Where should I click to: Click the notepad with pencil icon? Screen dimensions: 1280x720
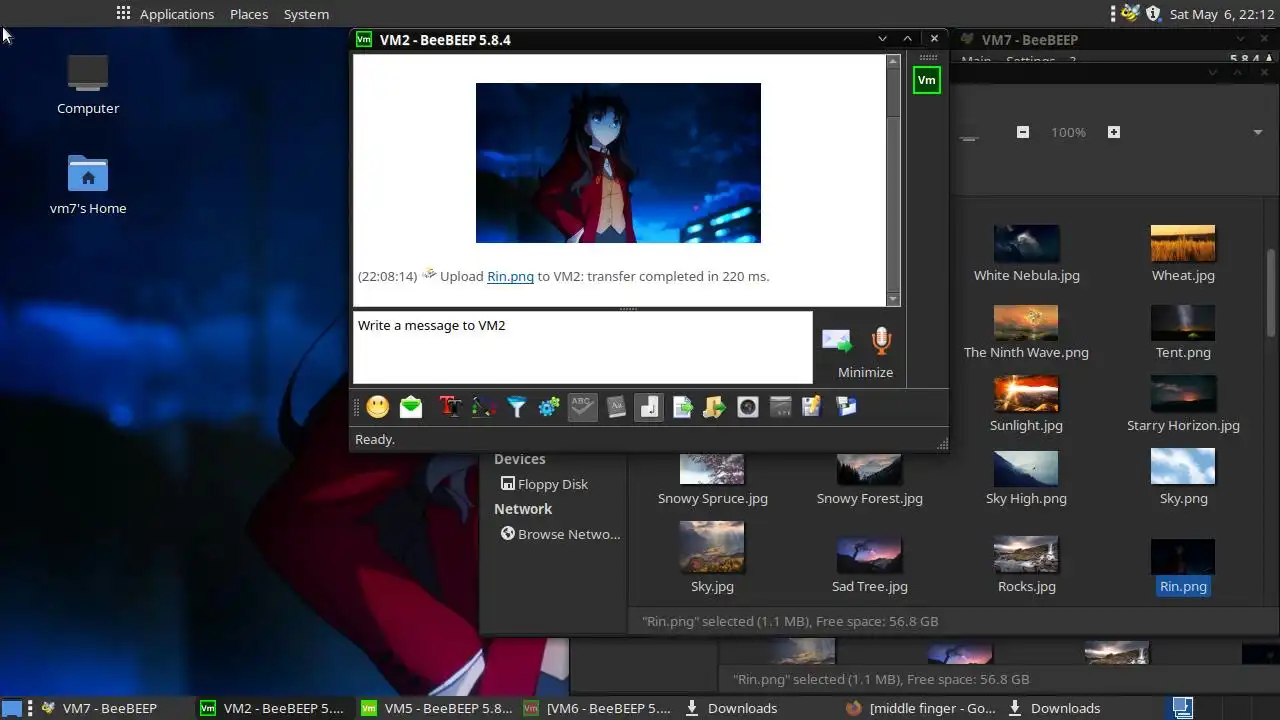[811, 407]
